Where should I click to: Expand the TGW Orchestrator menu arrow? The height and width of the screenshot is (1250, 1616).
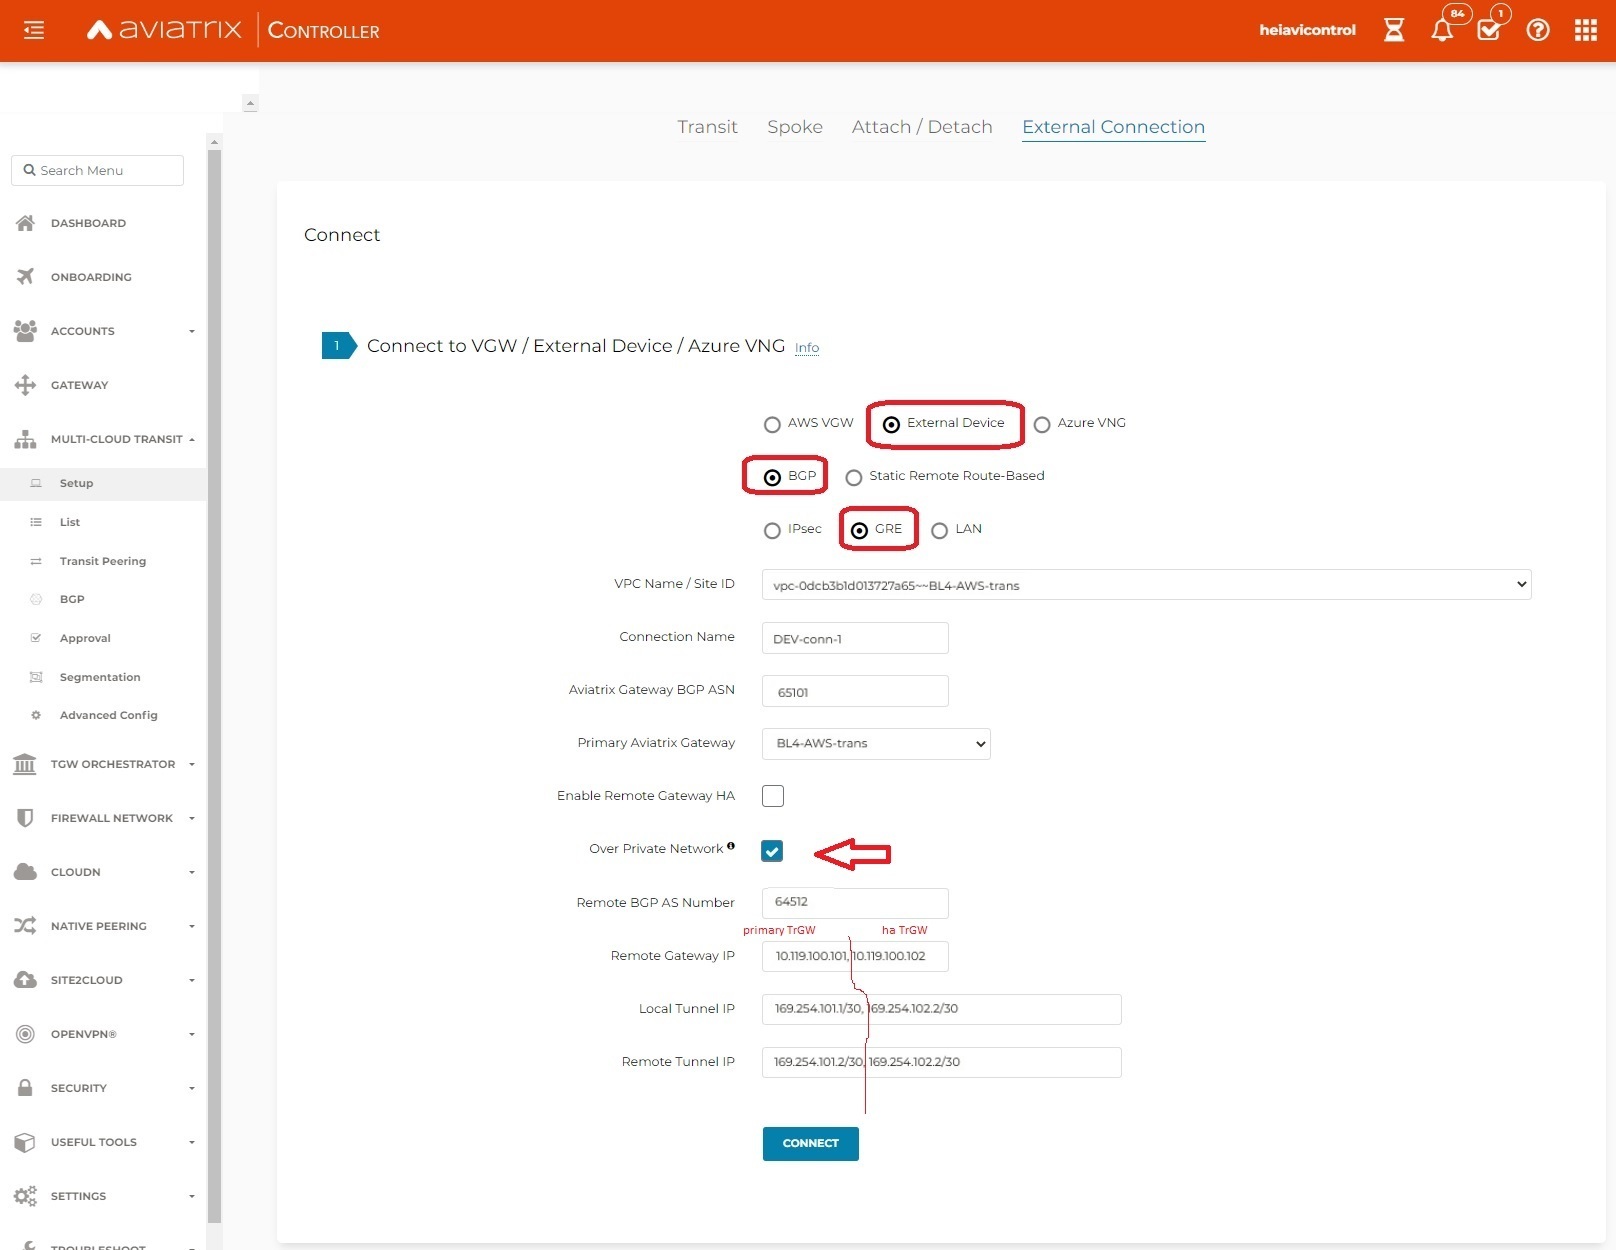tap(192, 764)
